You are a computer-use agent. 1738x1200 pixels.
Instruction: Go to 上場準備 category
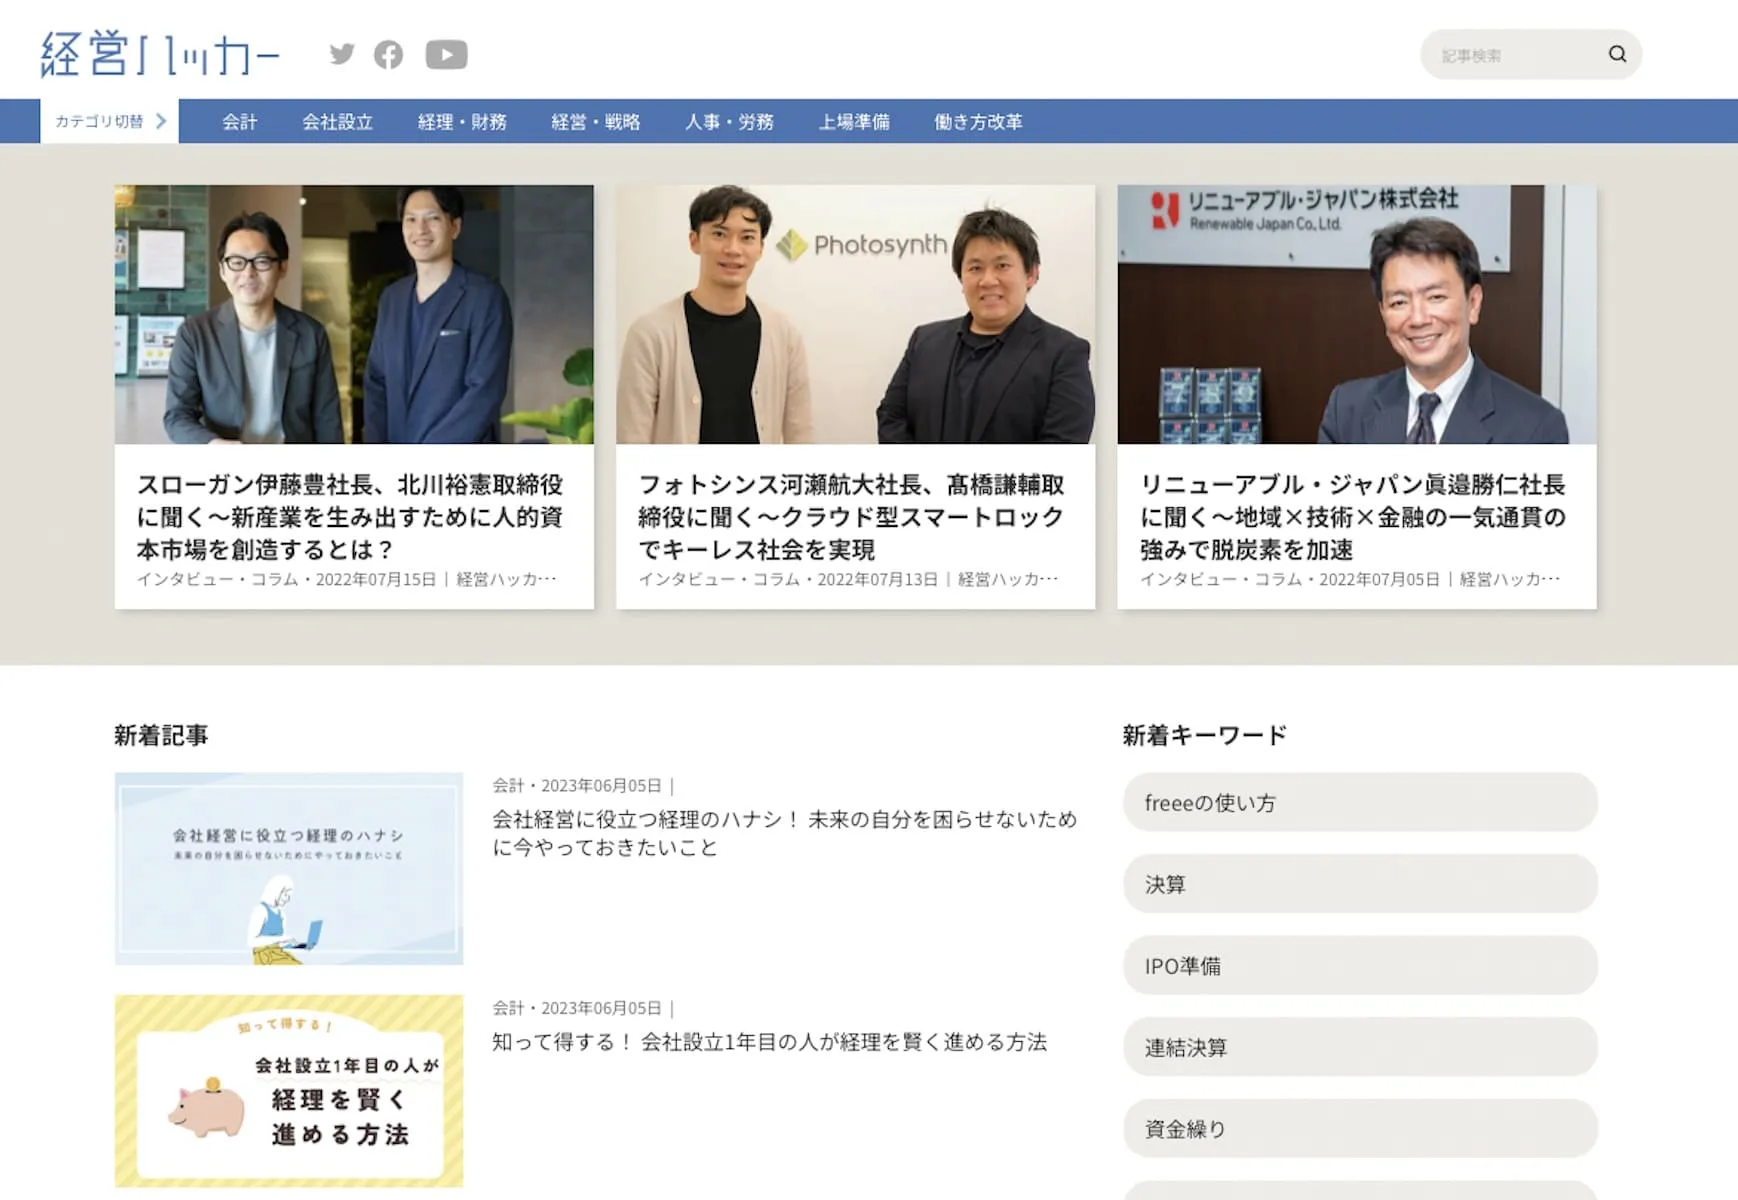pyautogui.click(x=854, y=122)
